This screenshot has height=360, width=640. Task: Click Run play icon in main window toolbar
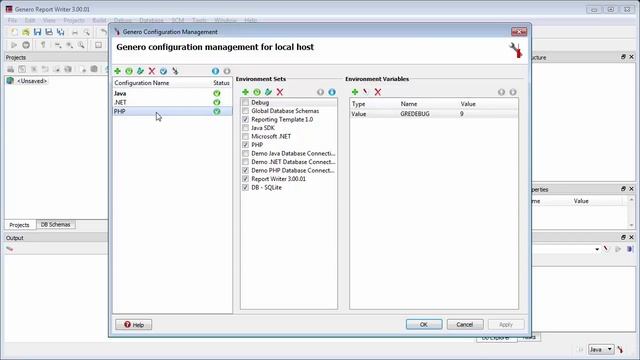pyautogui.click(x=14, y=45)
